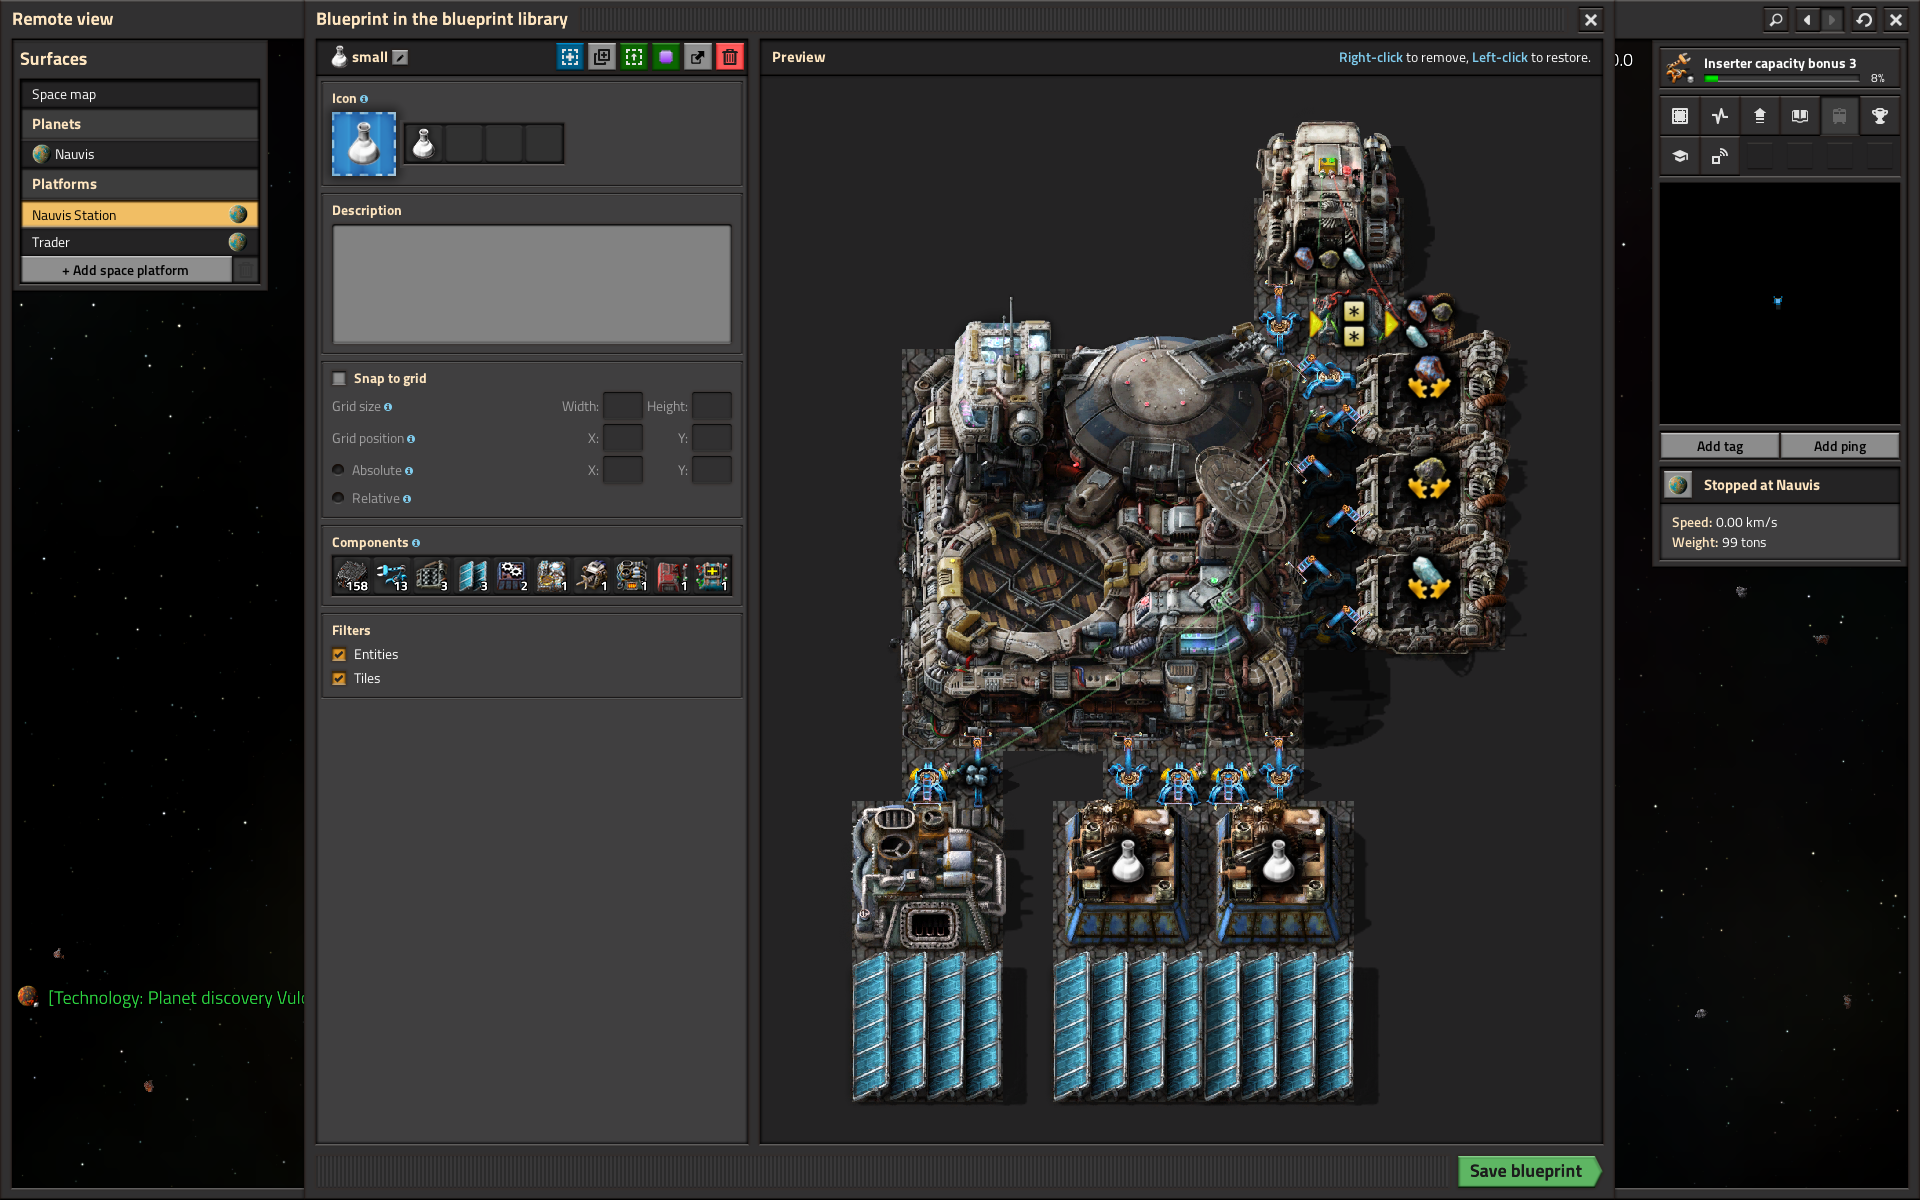Enable the Snap to grid checkbox
The width and height of the screenshot is (1920, 1200).
[339, 378]
